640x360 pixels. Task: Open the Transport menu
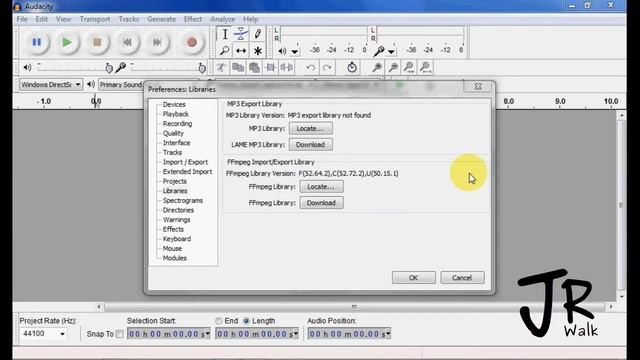[95, 19]
